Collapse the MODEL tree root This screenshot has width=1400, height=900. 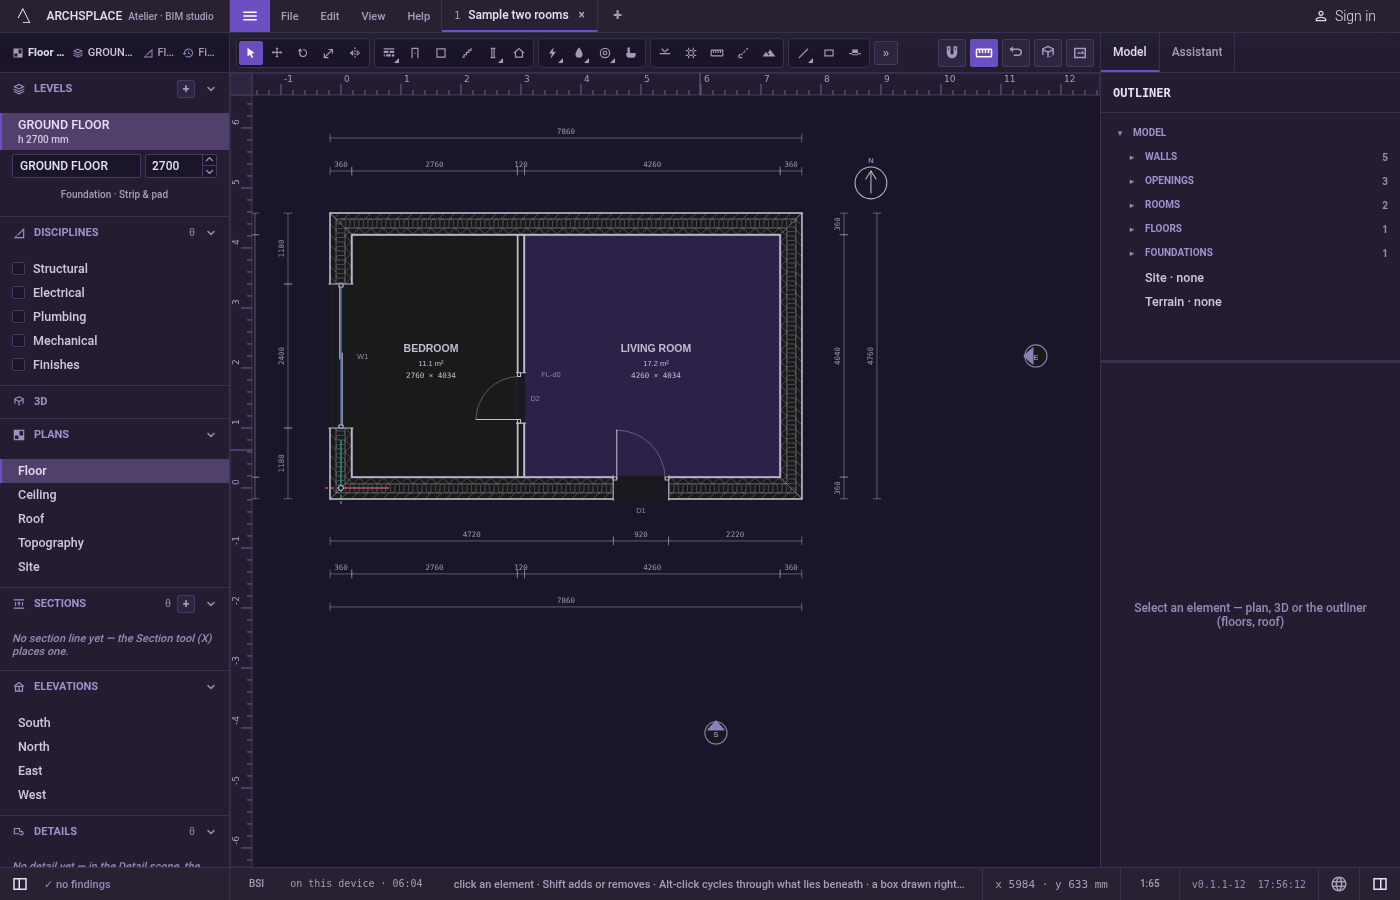(x=1119, y=133)
